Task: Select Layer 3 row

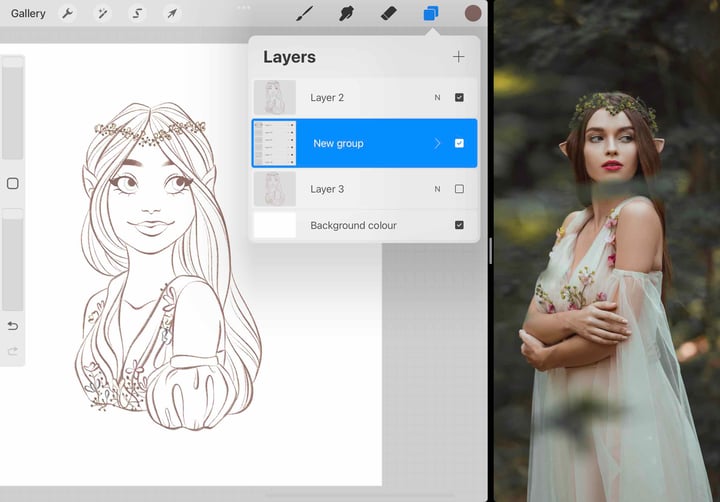Action: pos(365,189)
